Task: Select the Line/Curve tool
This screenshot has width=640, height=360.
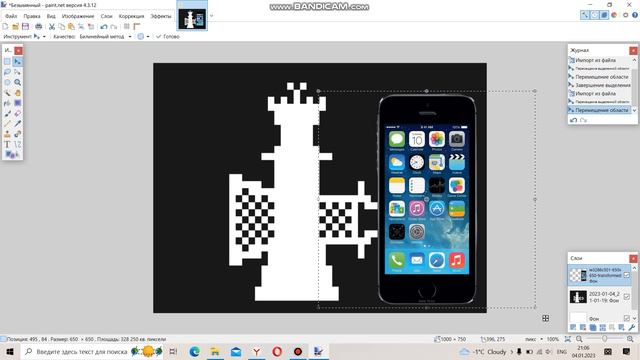Action: (18, 144)
